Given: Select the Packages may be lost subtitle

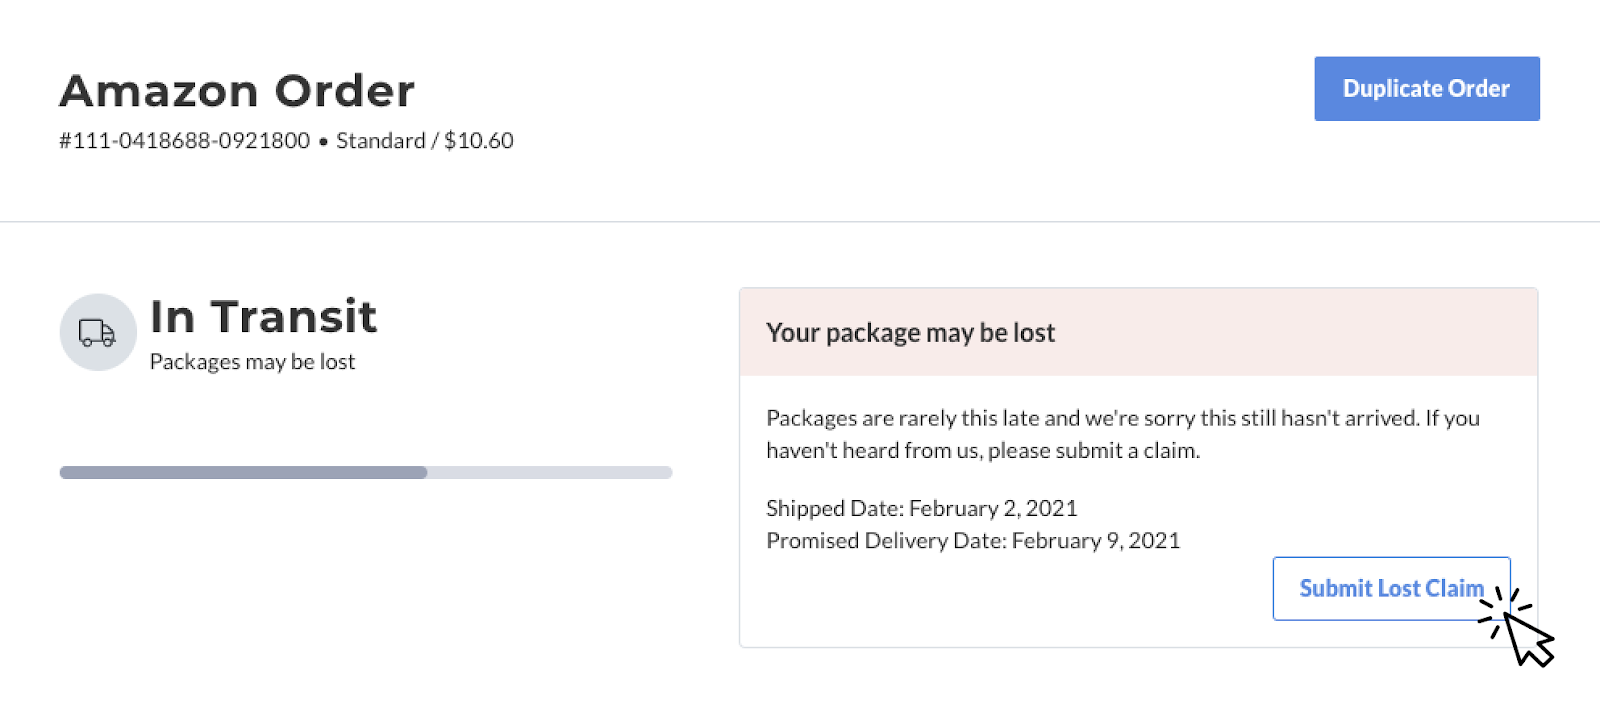Looking at the screenshot, I should 252,361.
